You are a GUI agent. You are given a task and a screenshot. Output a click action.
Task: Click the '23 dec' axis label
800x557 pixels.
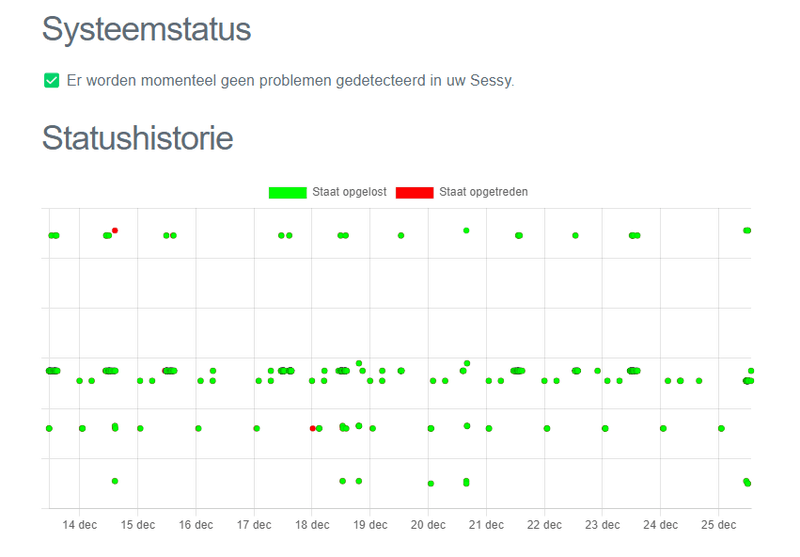click(603, 525)
